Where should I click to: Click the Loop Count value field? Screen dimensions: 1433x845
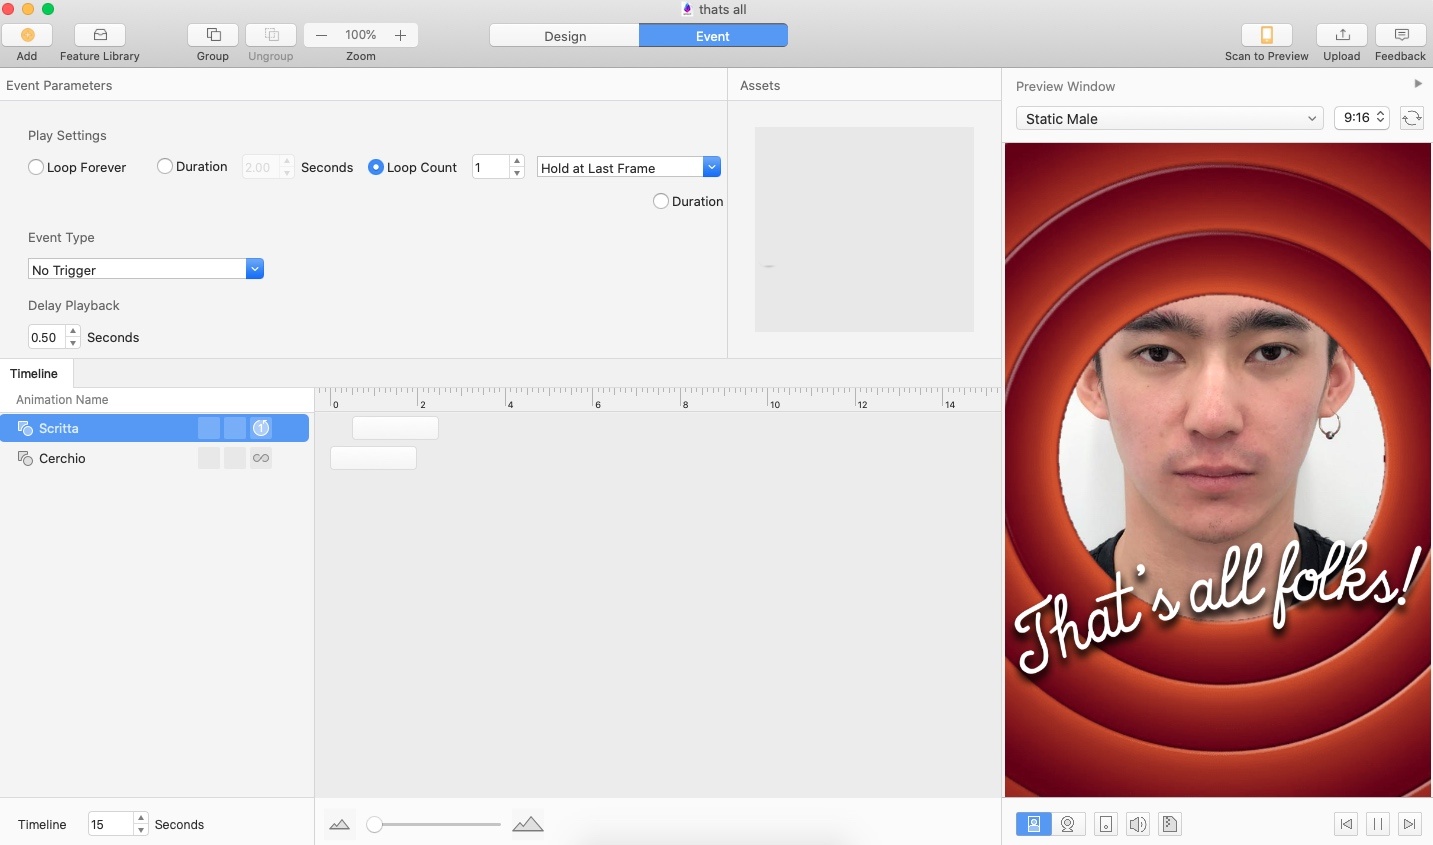pyautogui.click(x=490, y=167)
